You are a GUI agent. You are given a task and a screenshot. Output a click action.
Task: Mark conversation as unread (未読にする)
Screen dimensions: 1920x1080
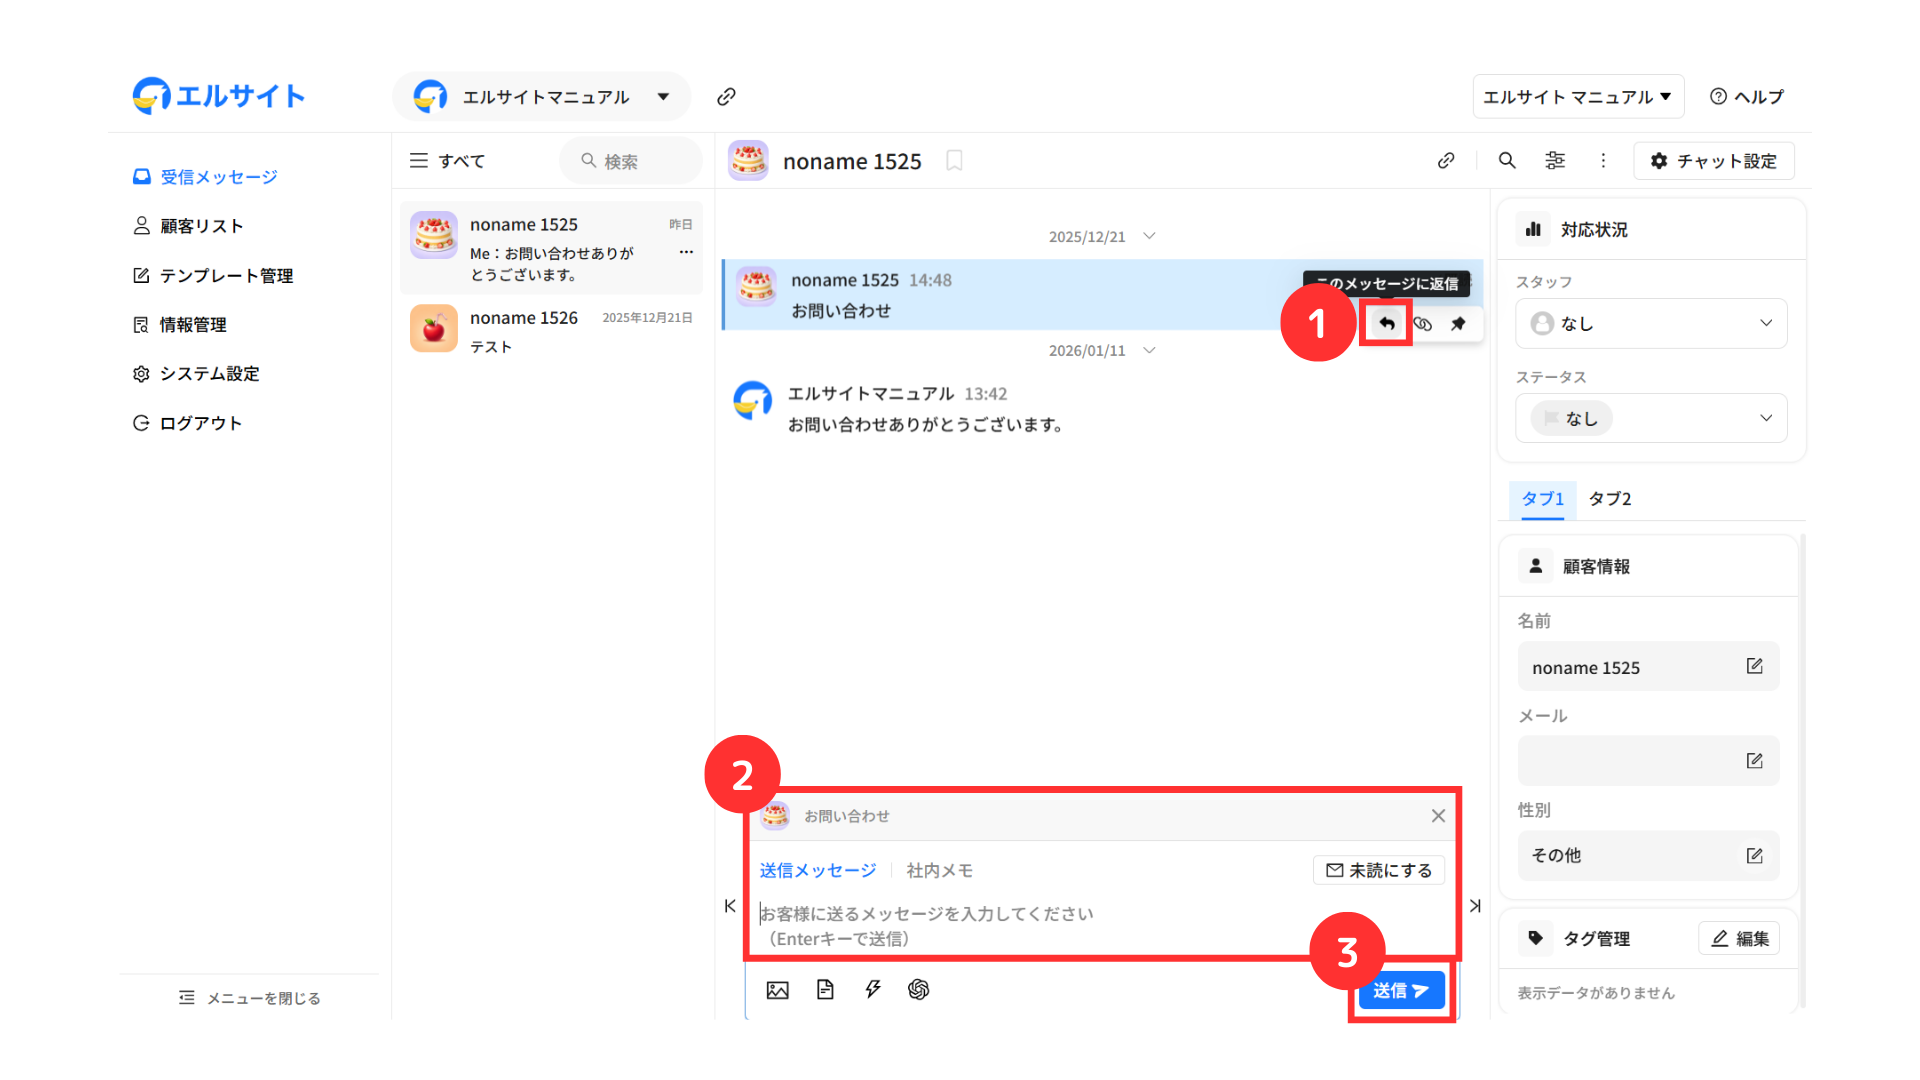point(1378,870)
